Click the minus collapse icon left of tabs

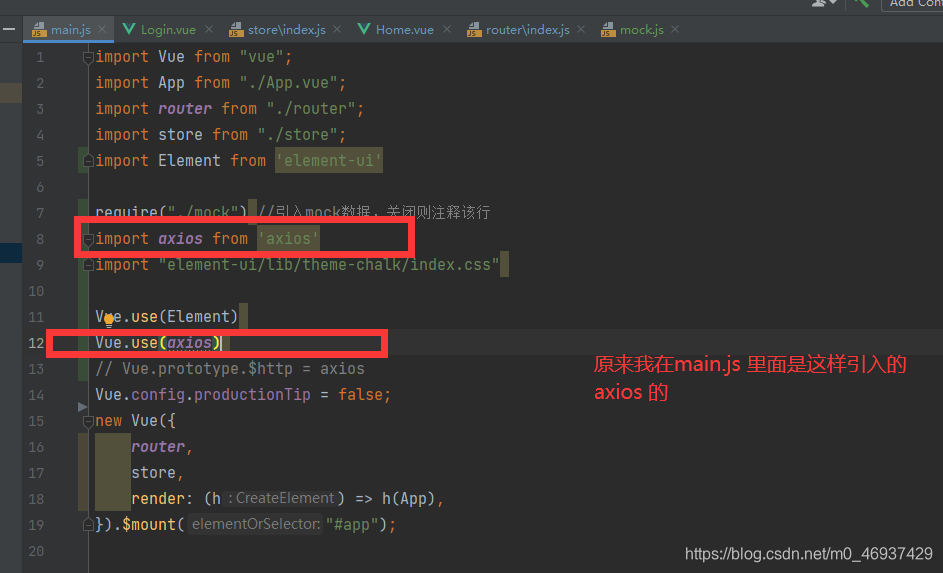(x=9, y=29)
